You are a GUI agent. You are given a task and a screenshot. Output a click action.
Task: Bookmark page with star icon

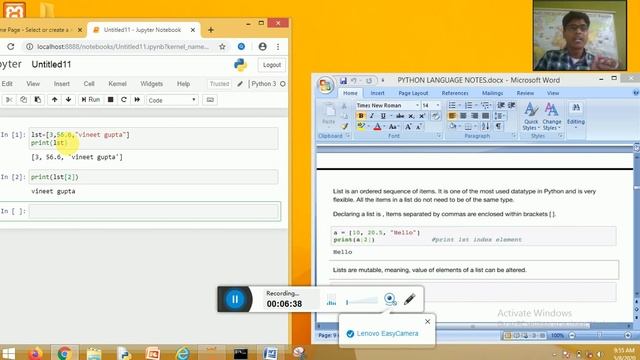(222, 47)
